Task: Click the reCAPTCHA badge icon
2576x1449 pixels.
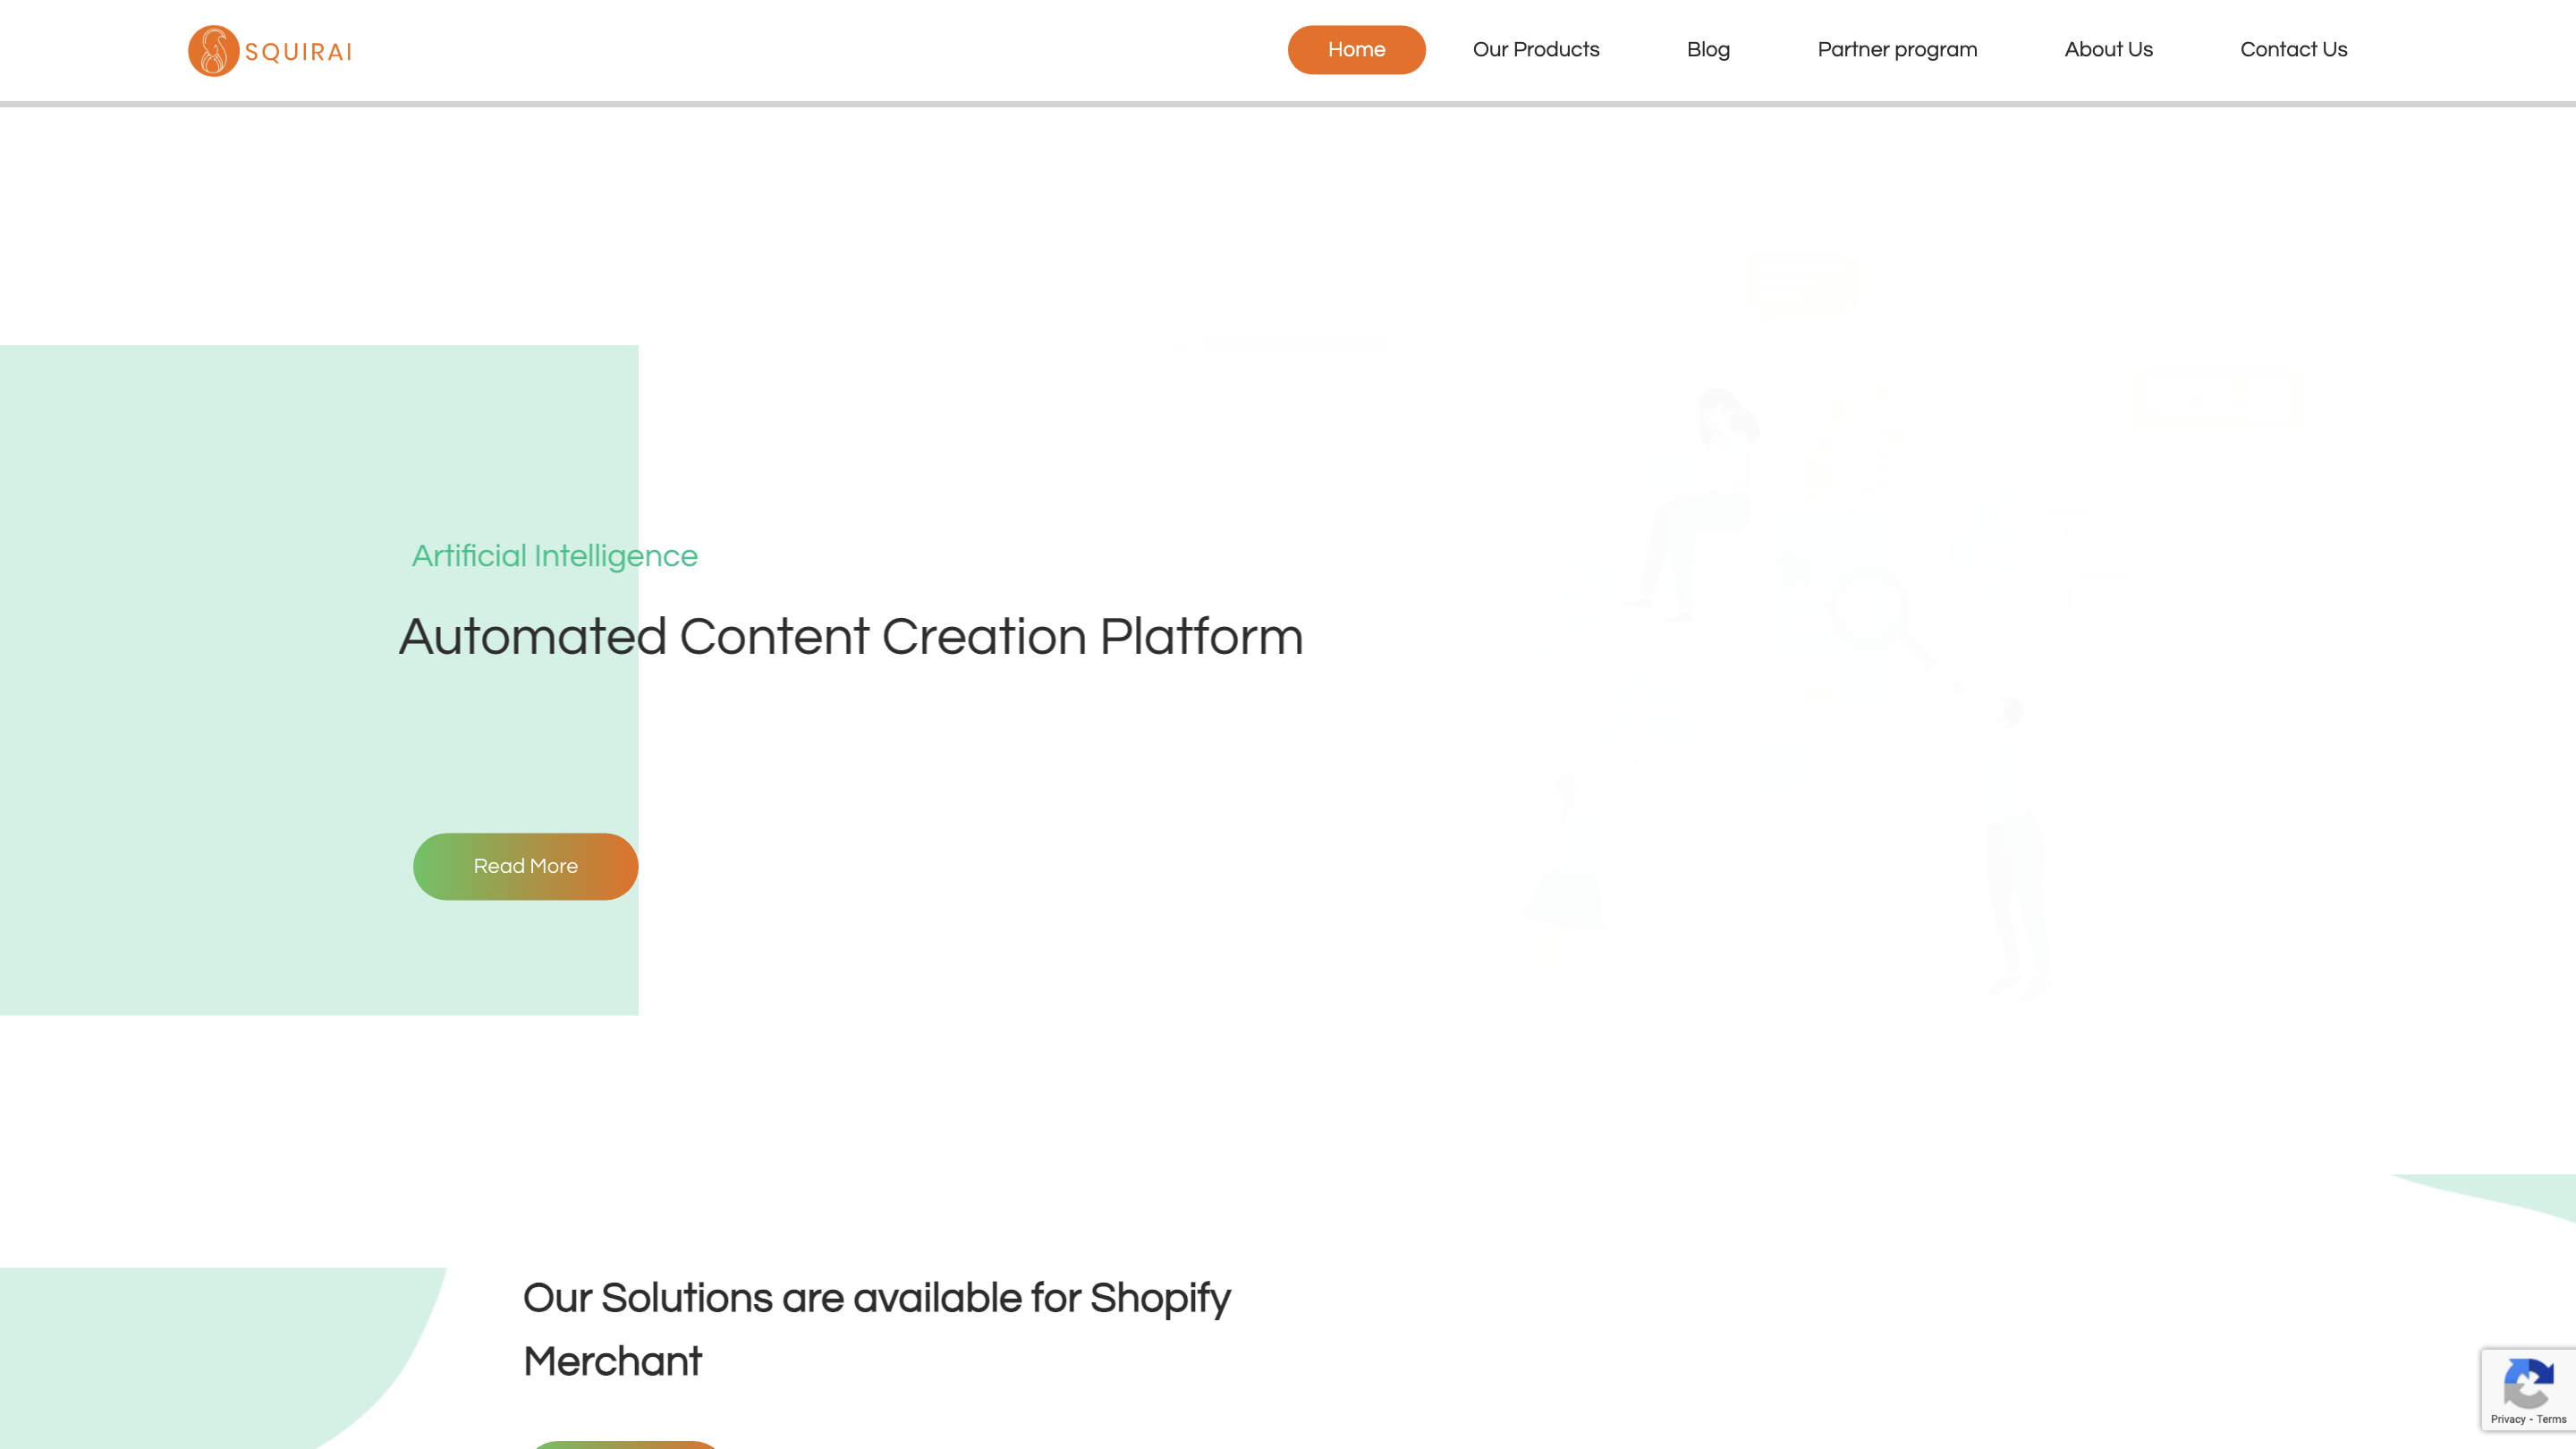Action: [2527, 1383]
